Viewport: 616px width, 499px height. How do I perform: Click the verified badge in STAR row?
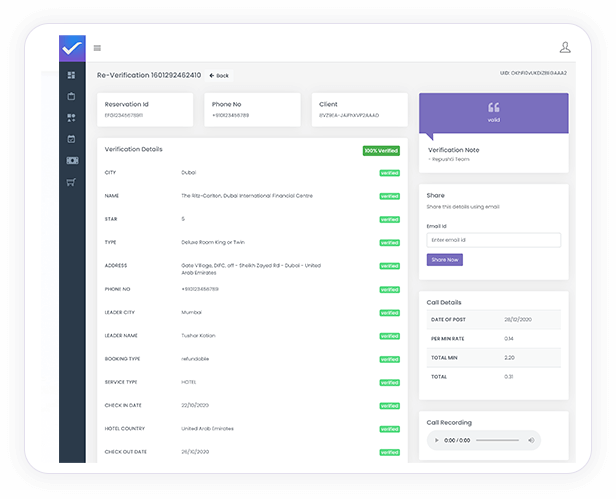click(390, 219)
